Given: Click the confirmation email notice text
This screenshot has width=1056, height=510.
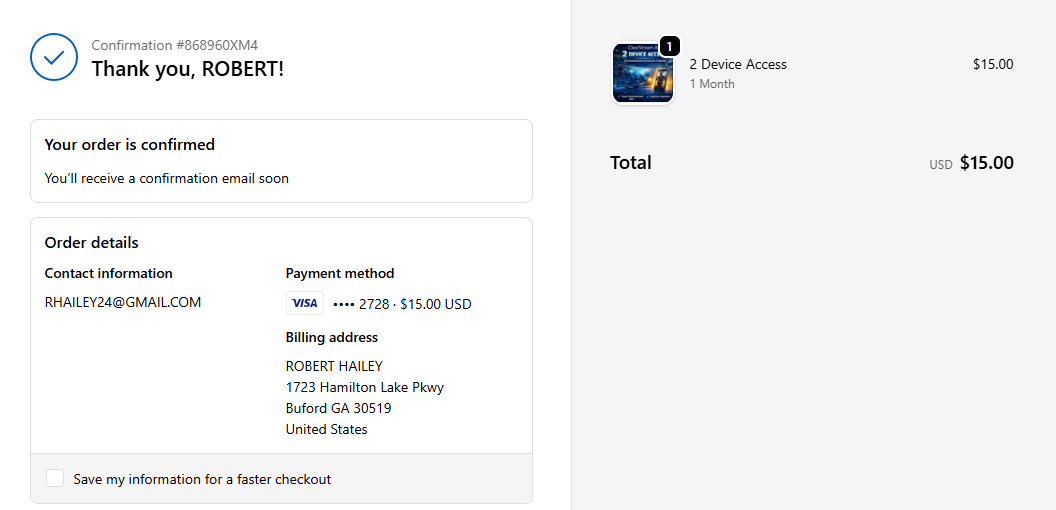Looking at the screenshot, I should point(167,178).
